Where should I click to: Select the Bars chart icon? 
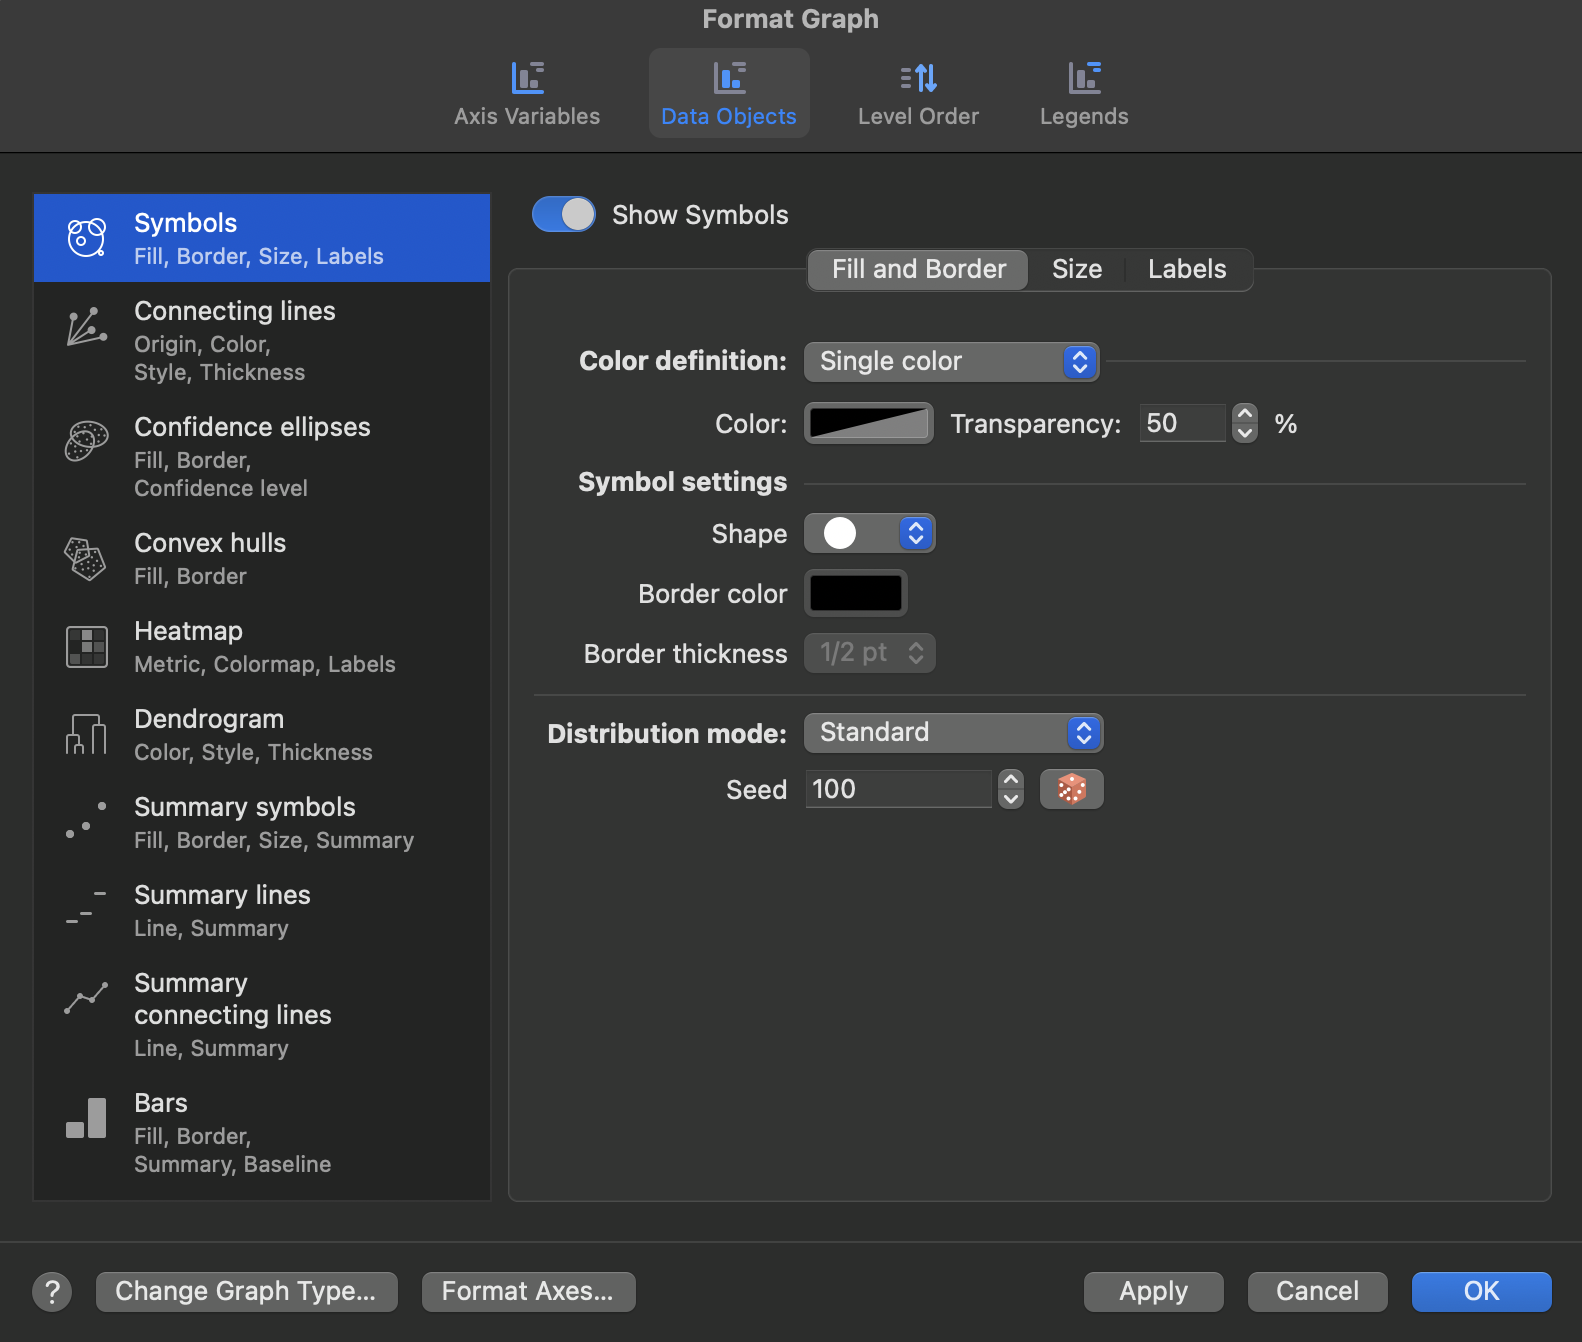click(87, 1118)
